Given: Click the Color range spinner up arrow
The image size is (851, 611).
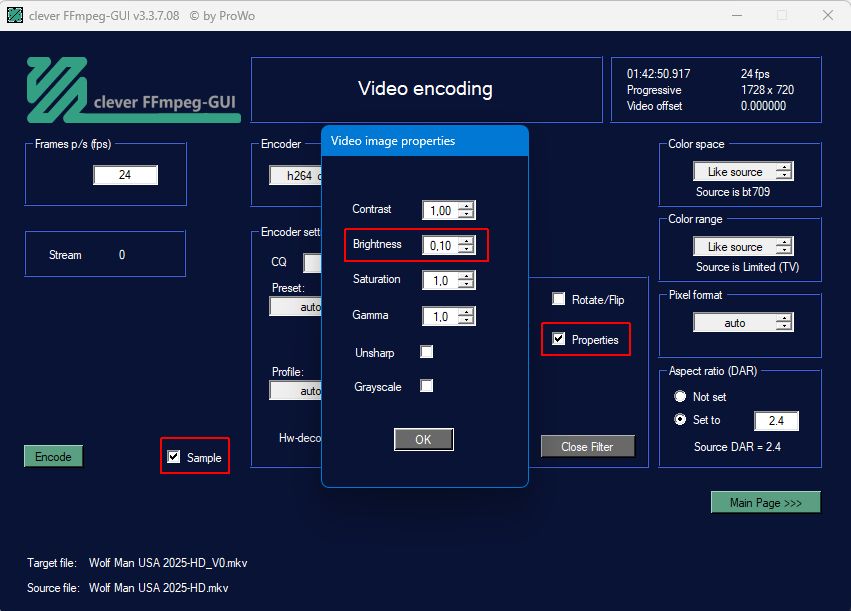Looking at the screenshot, I should 784,243.
